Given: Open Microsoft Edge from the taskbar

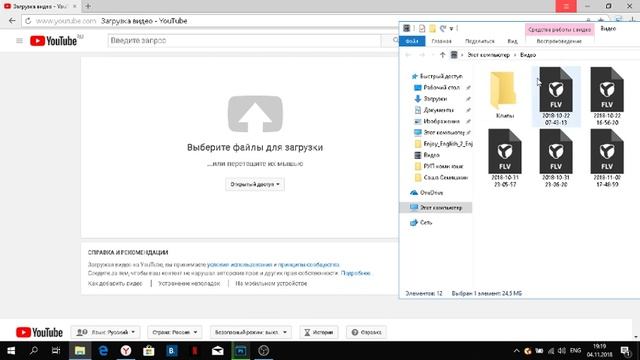Looking at the screenshot, I should pyautogui.click(x=103, y=351).
